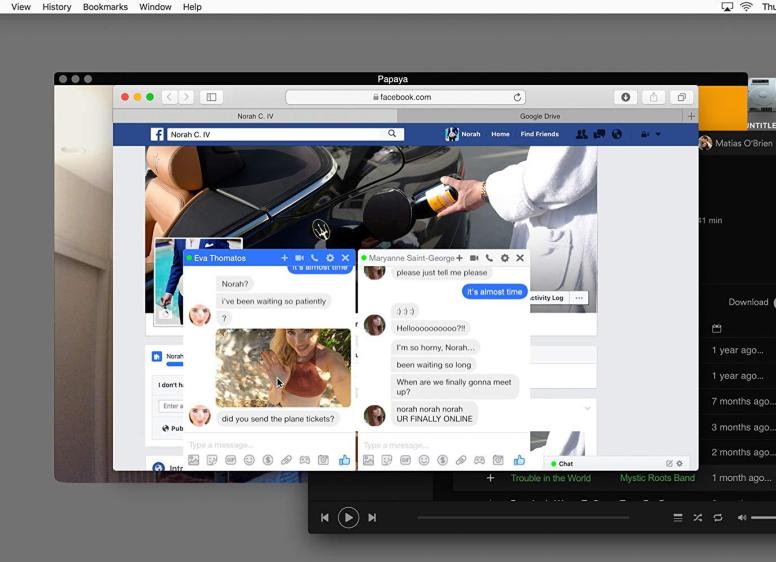The height and width of the screenshot is (562, 776).
Task: Open a new Safari tab
Action: (691, 116)
